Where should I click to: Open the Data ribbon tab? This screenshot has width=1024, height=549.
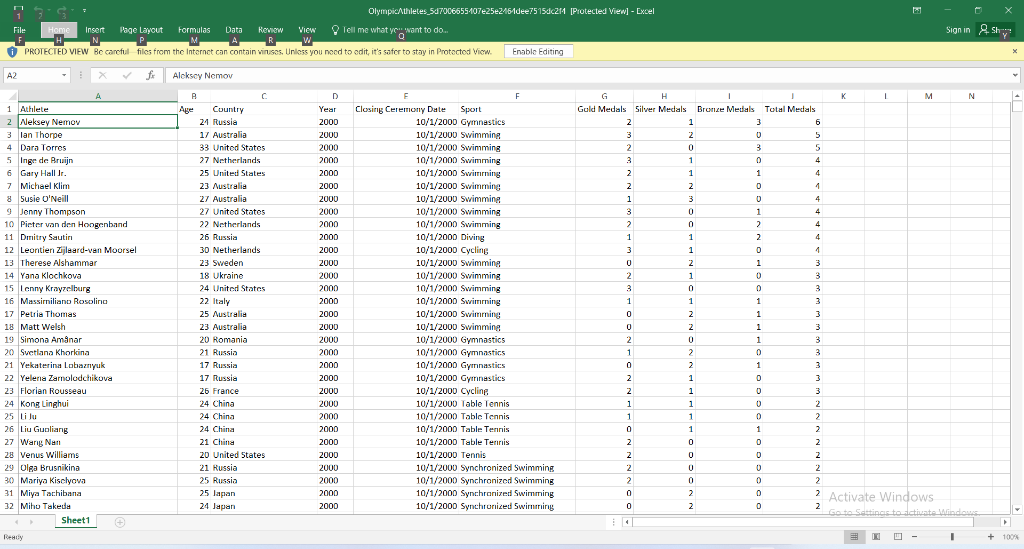tap(234, 30)
